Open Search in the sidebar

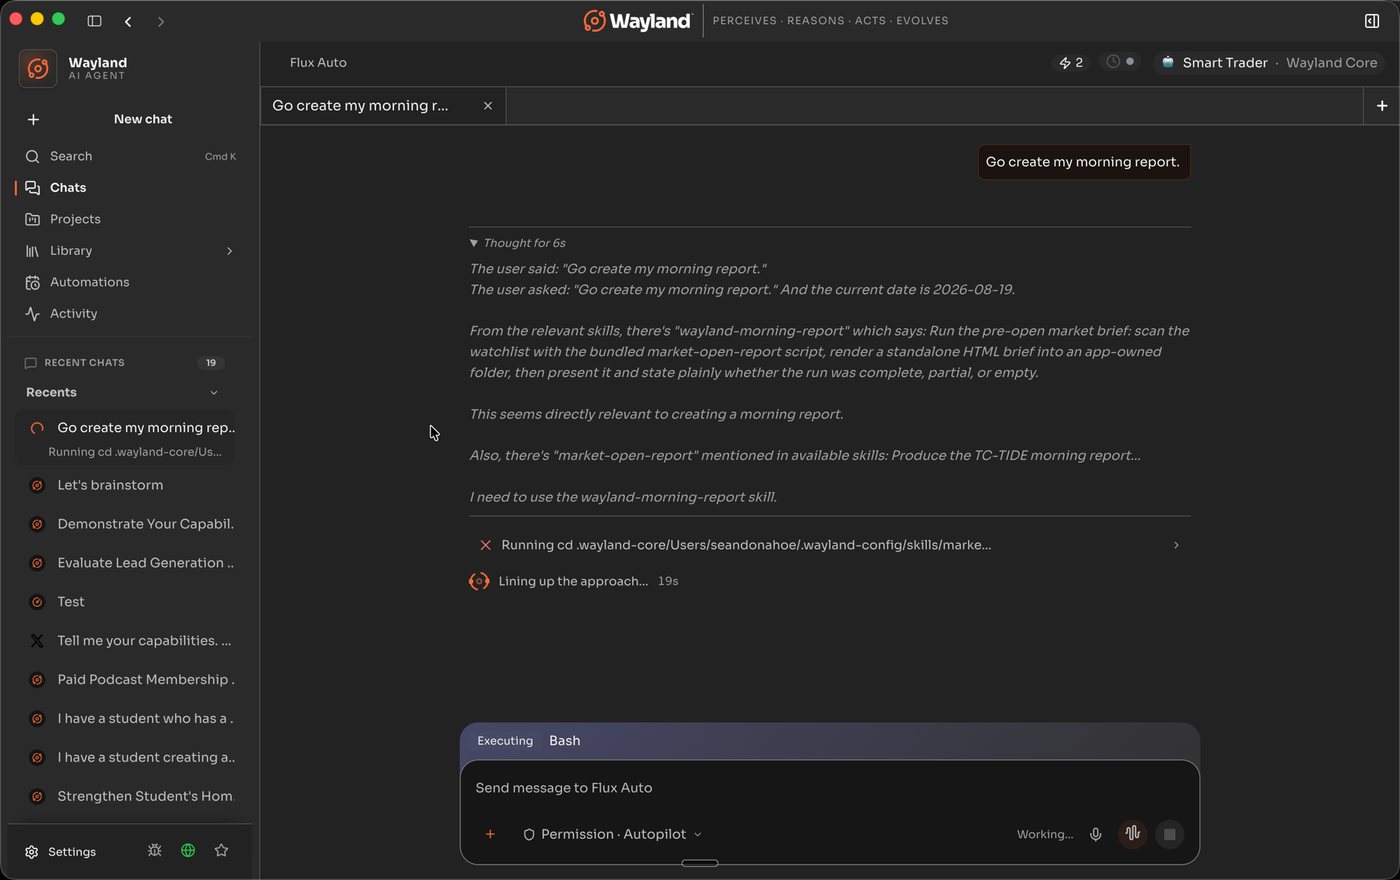(x=130, y=156)
